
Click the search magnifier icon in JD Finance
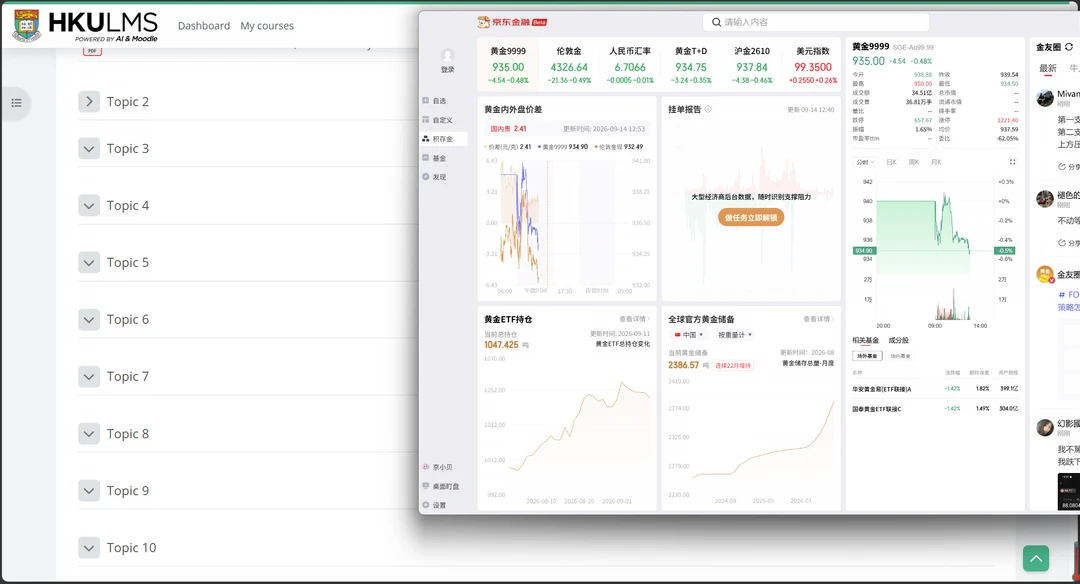[x=716, y=22]
